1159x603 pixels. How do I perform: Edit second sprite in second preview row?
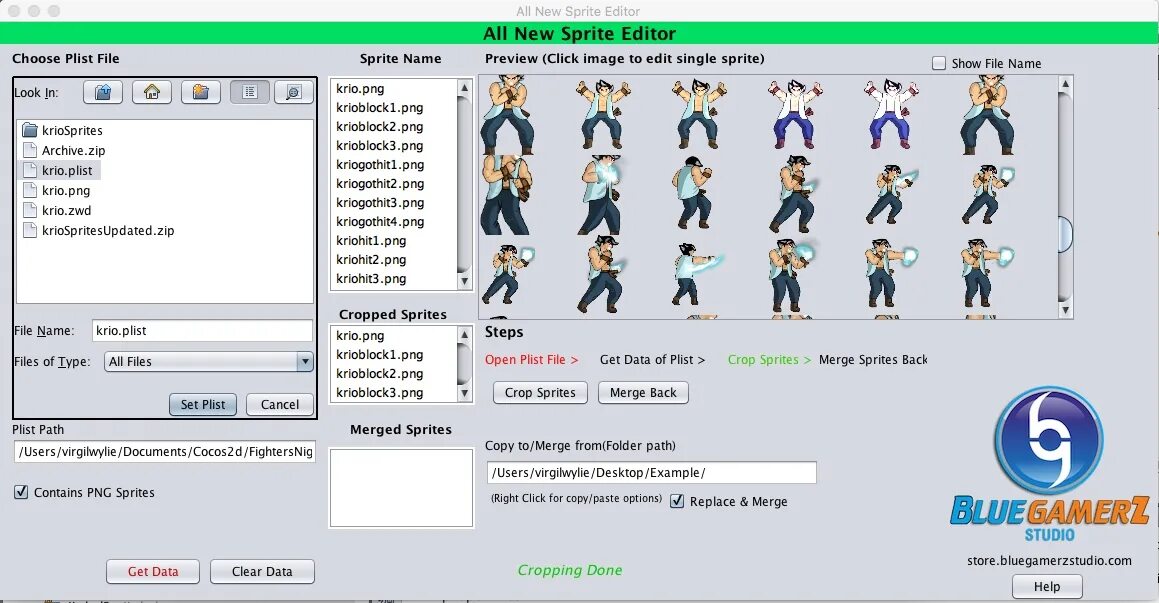[602, 195]
